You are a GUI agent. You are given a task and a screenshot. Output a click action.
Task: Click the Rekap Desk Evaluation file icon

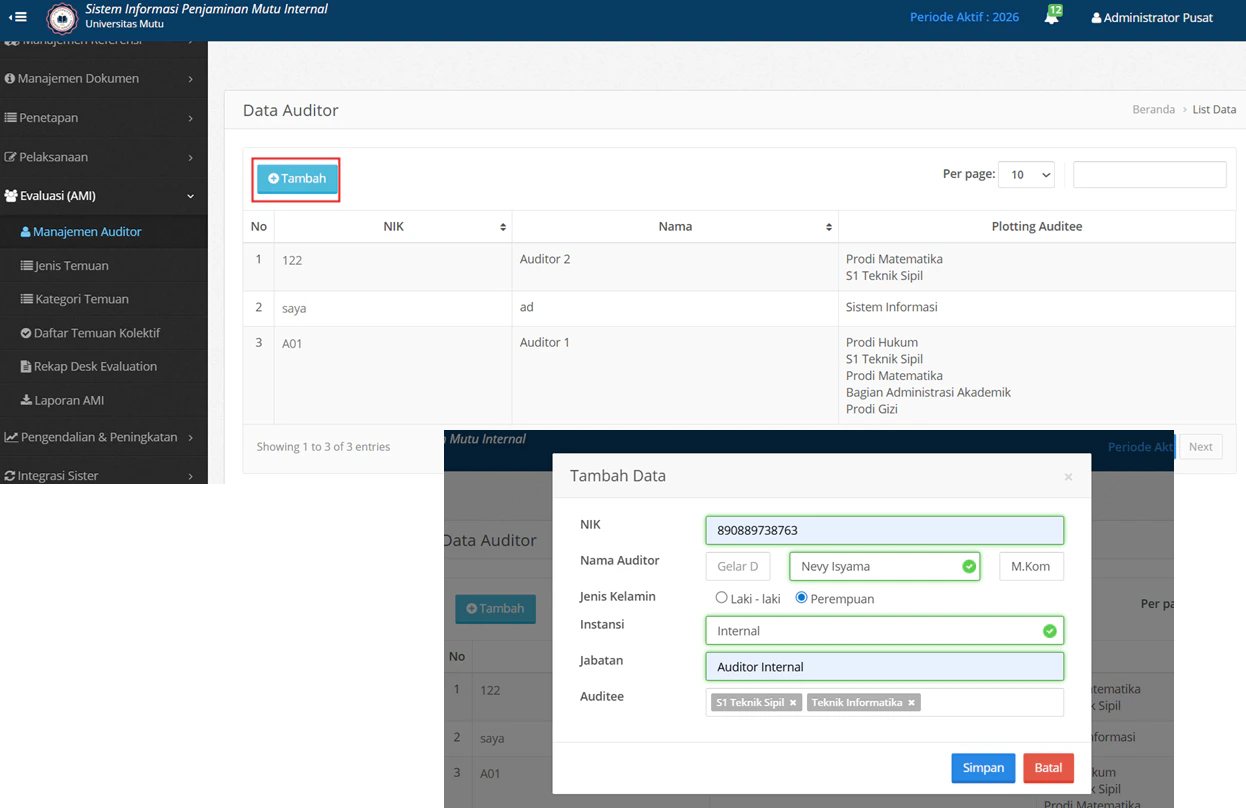tap(26, 367)
